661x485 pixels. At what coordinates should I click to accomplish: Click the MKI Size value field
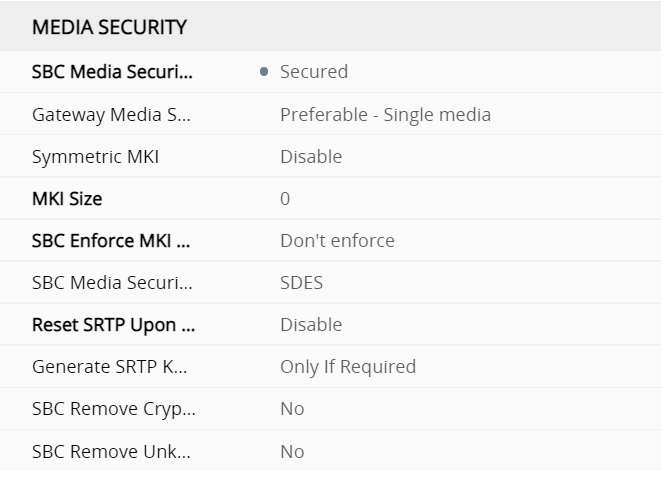[x=285, y=199]
